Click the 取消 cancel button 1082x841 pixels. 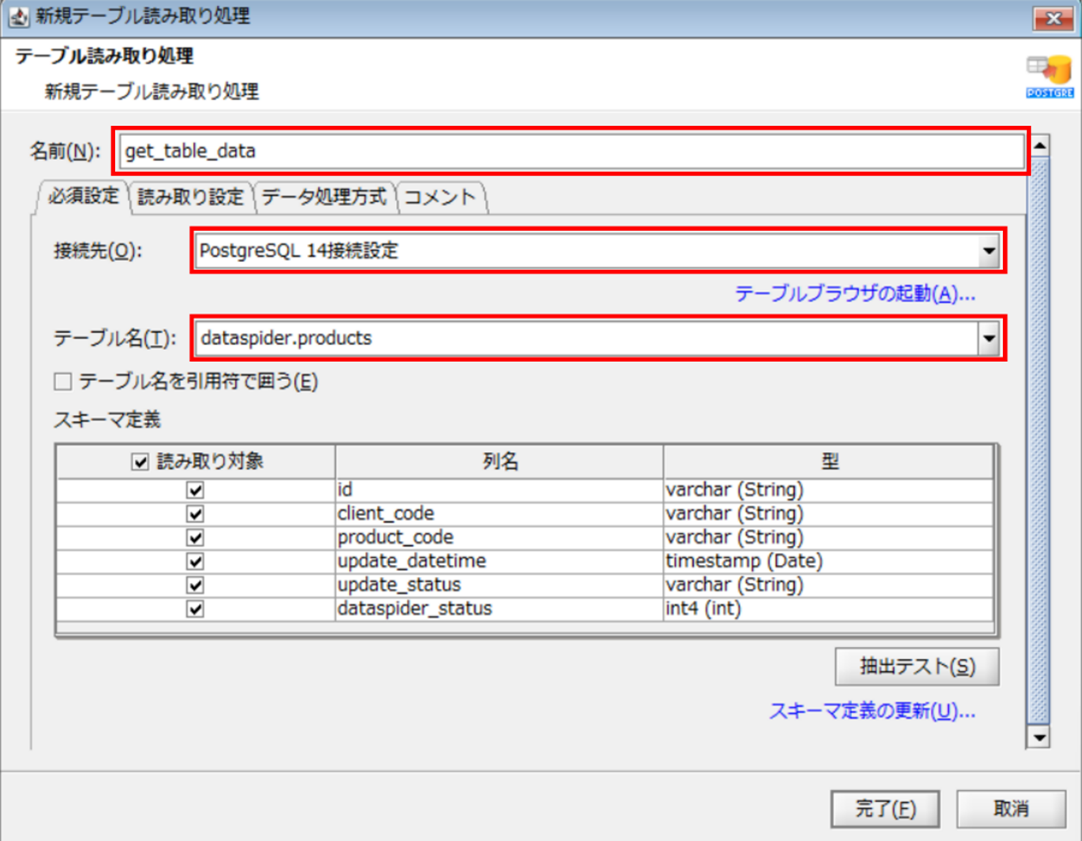tap(1011, 808)
